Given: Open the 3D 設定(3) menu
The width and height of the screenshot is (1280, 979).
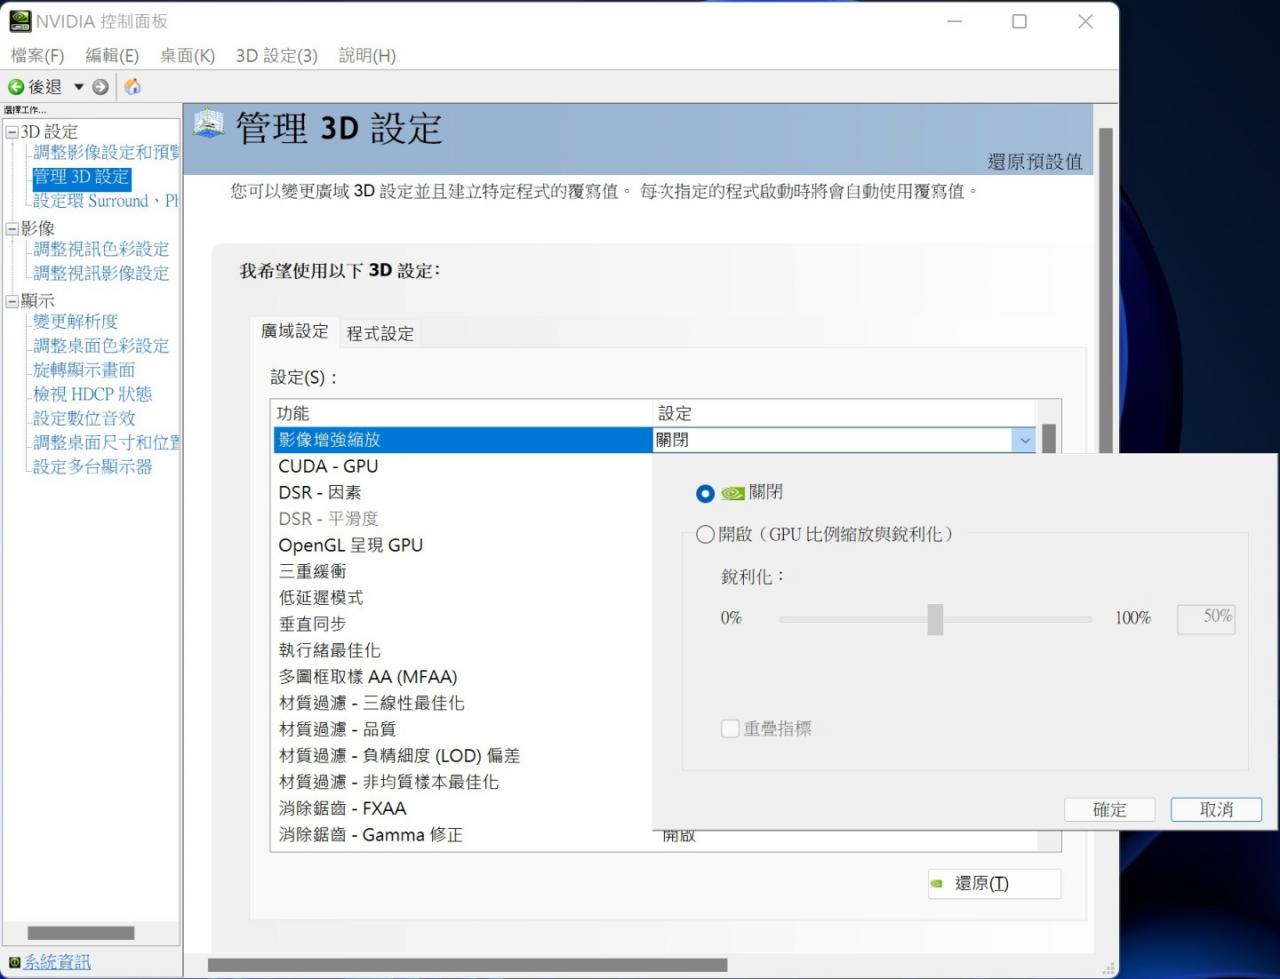Looking at the screenshot, I should coord(277,56).
